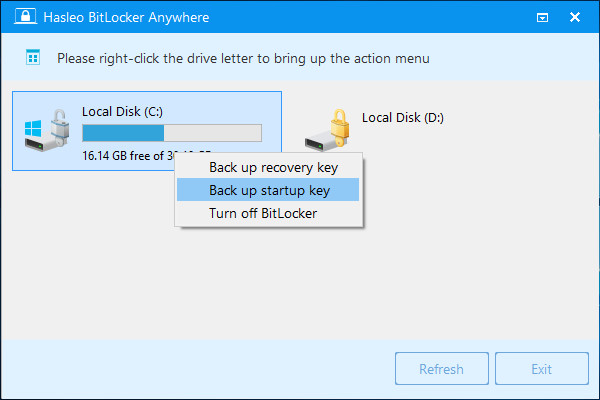Click the Exit button

coord(541,369)
